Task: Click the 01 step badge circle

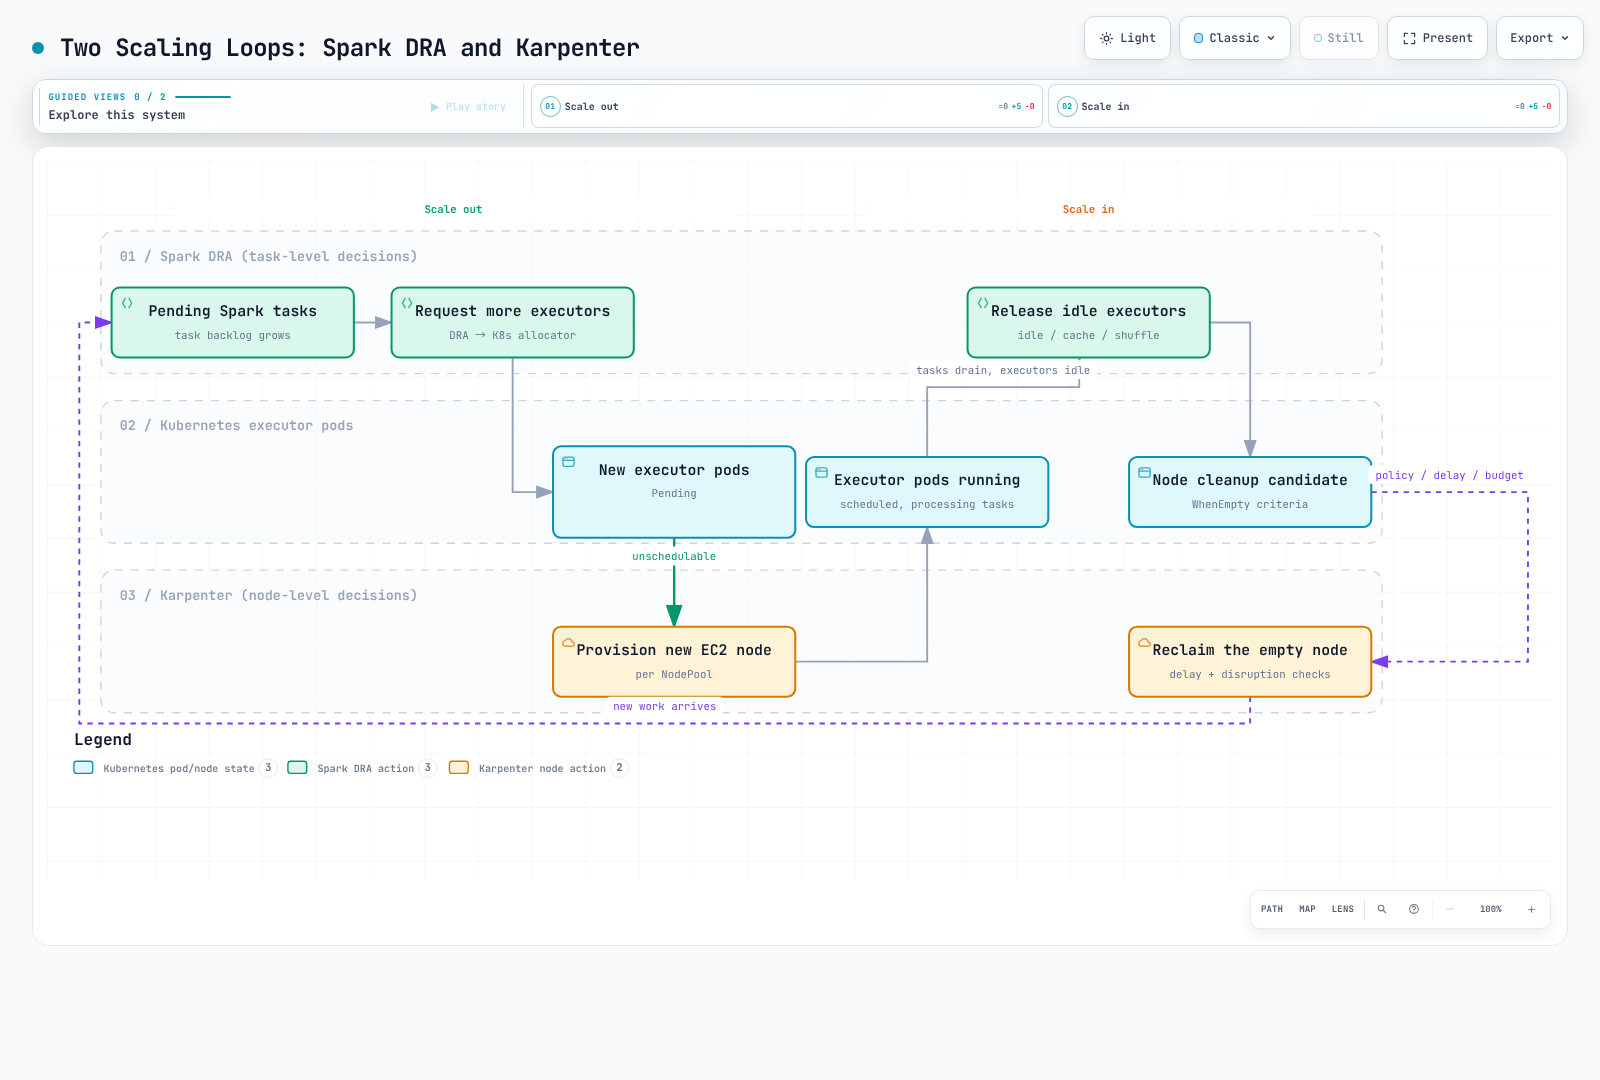Action: point(550,106)
